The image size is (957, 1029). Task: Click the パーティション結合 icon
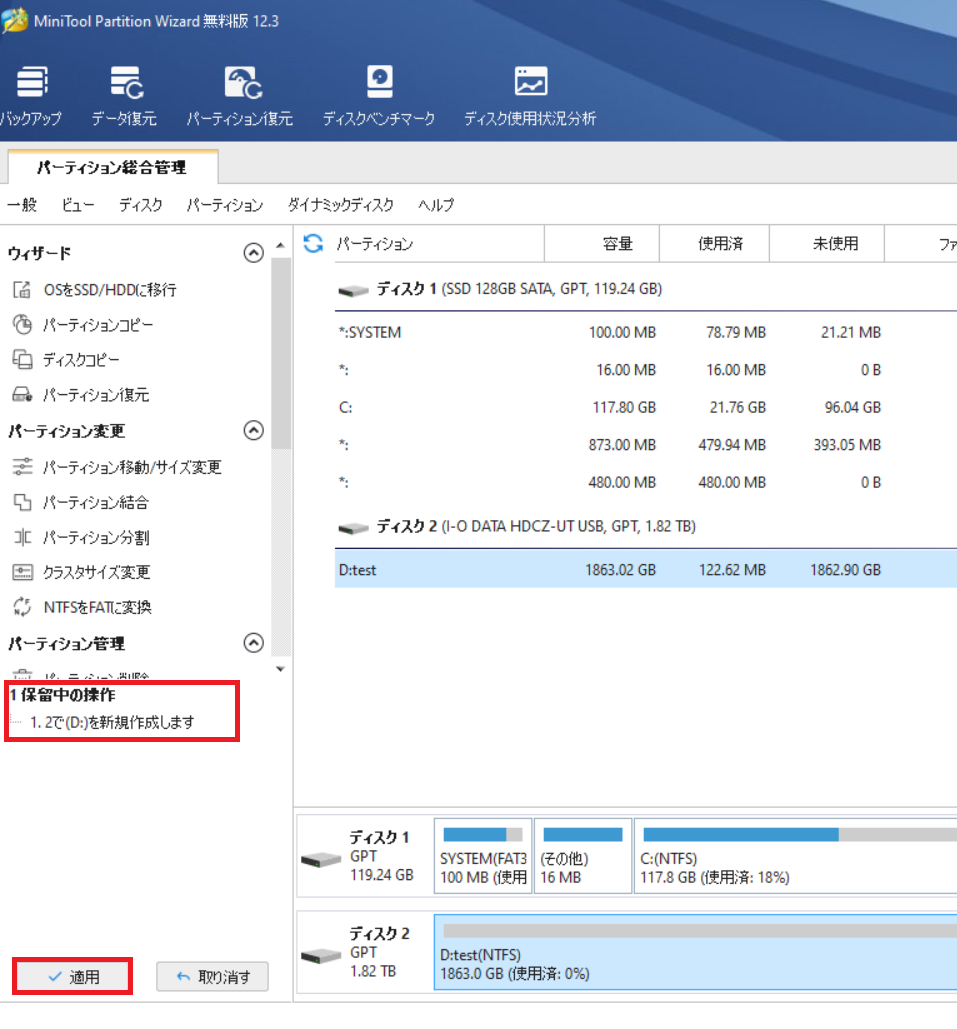click(x=22, y=502)
